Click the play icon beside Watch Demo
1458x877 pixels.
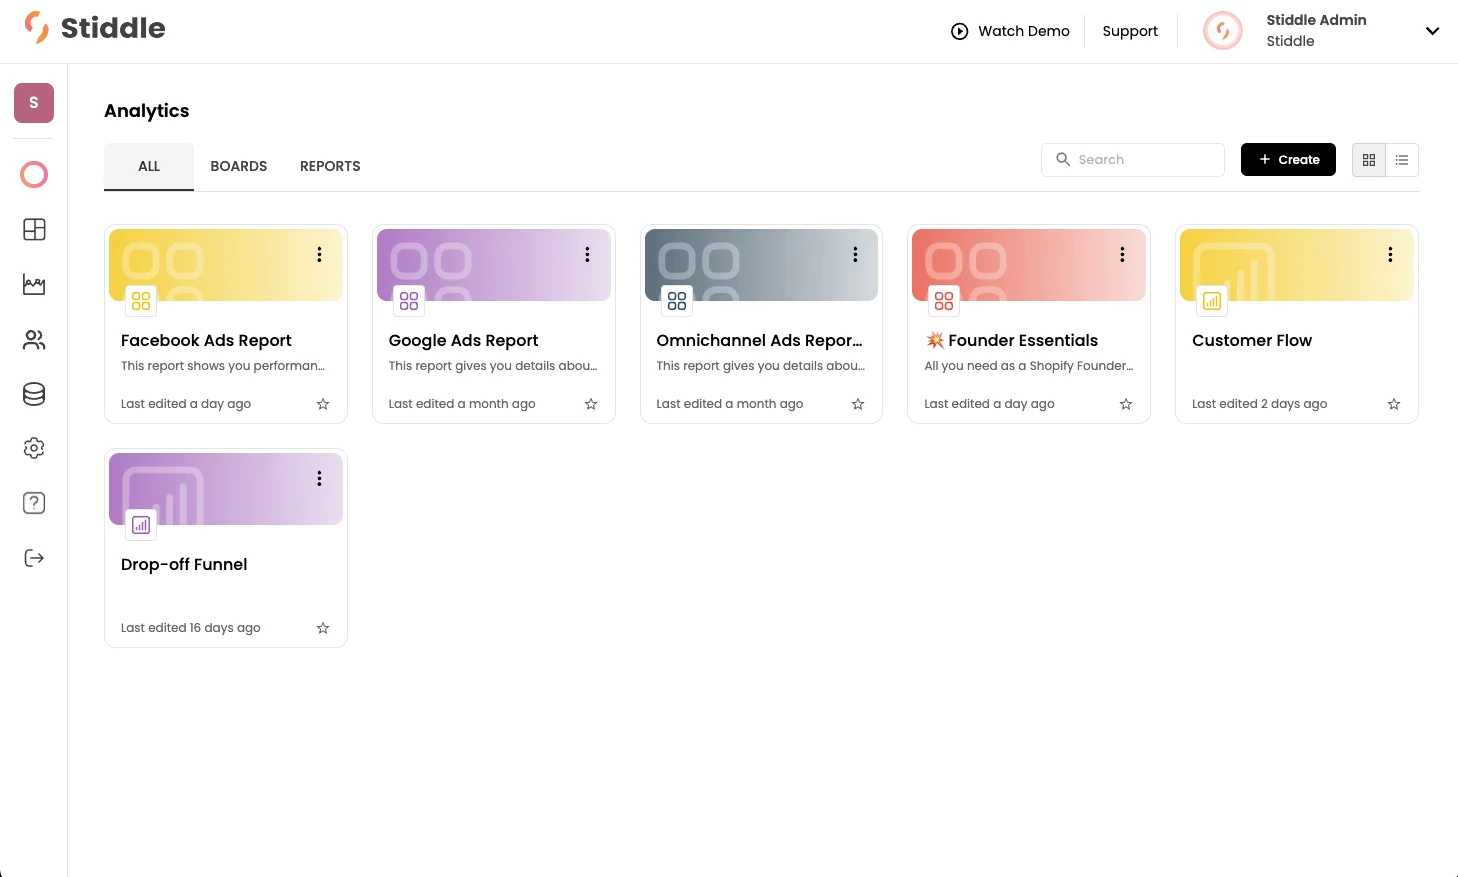tap(959, 31)
